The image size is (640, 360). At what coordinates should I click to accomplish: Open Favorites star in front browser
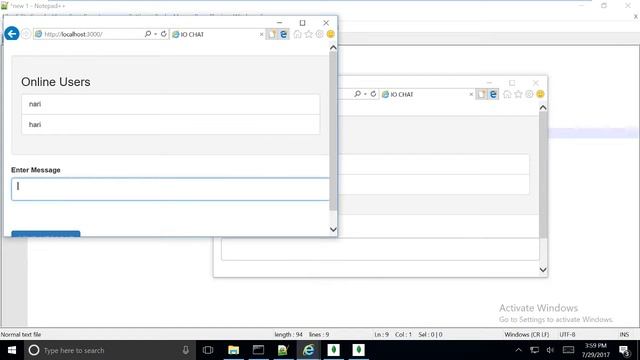309,34
